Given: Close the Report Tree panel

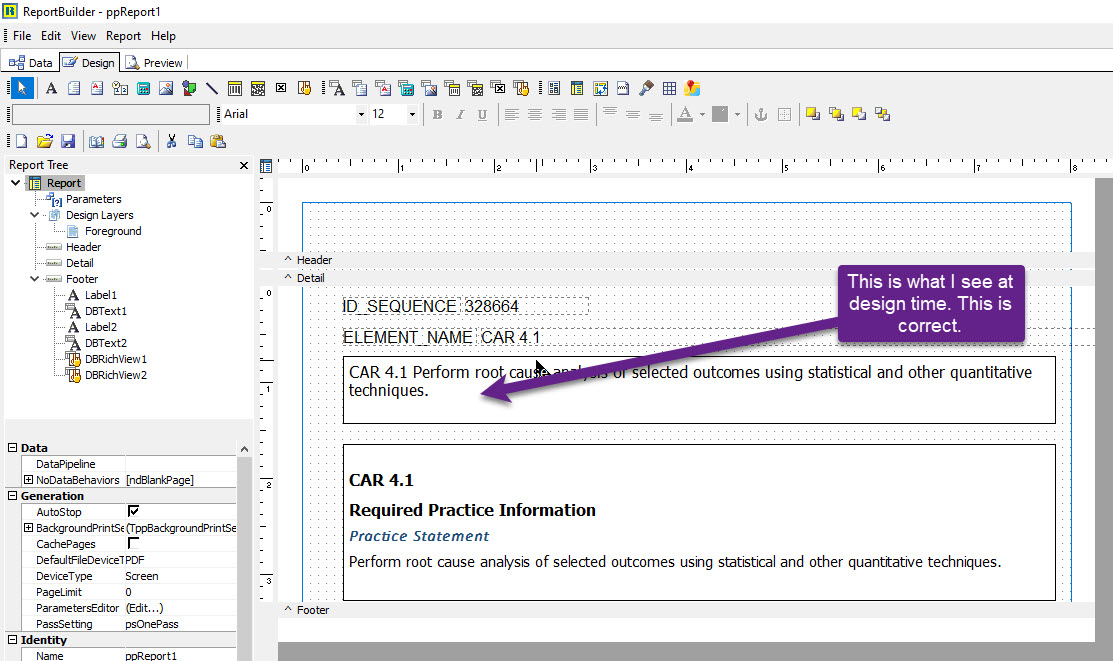Looking at the screenshot, I should (x=244, y=165).
